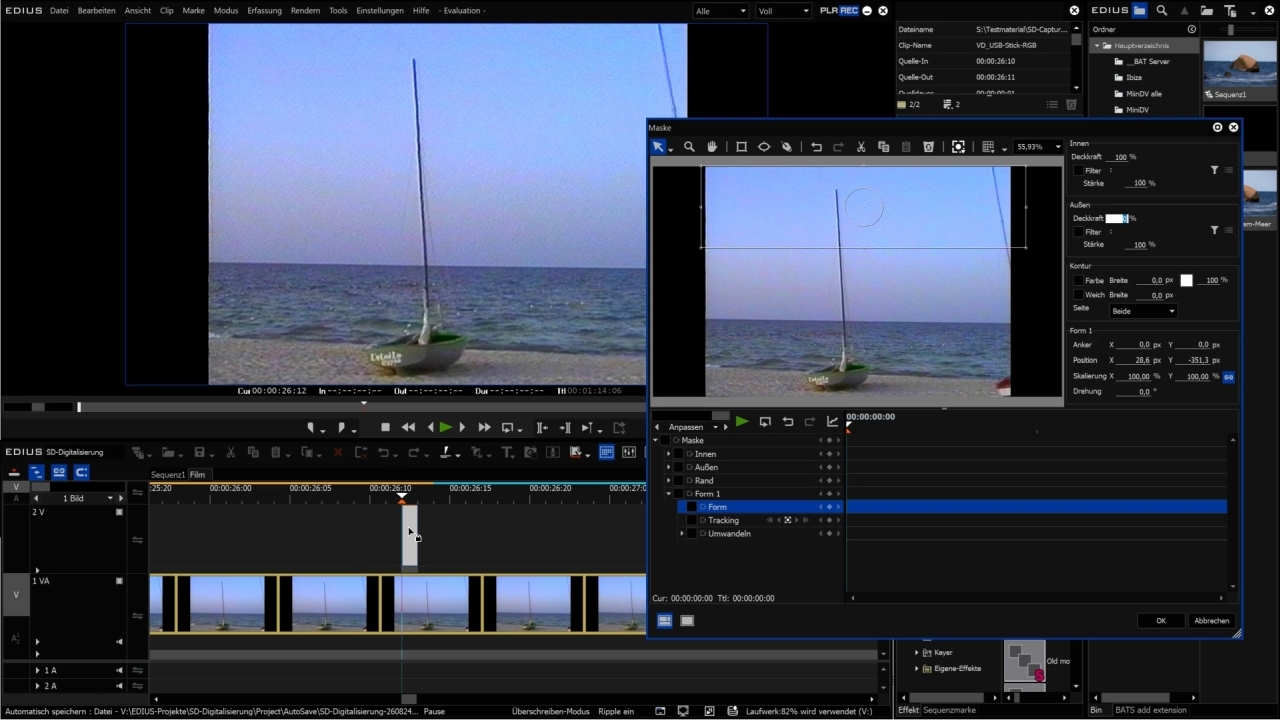Click the scissors cut icon in Maske toolbar
Viewport: 1280px width, 720px height.
pyautogui.click(x=861, y=147)
